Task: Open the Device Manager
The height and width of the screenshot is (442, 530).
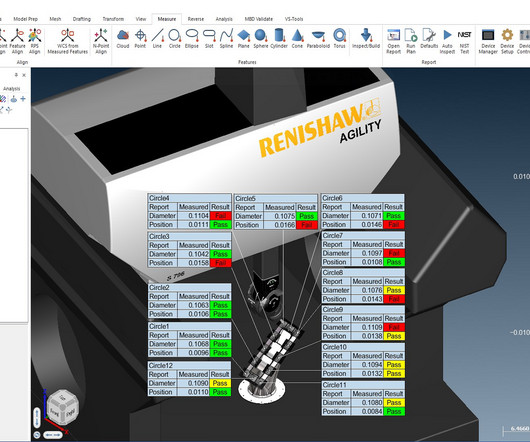Action: pyautogui.click(x=488, y=41)
